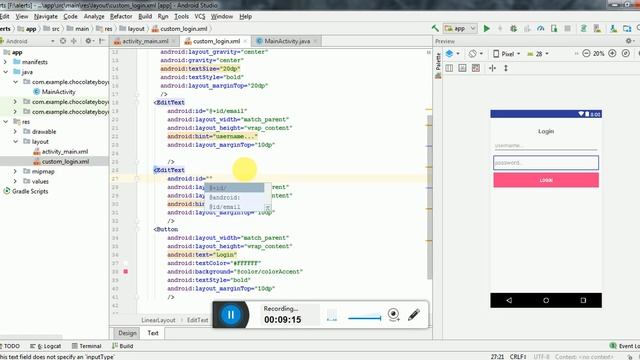Click the Make Project hammer icon
640x360 pixels.
point(435,29)
